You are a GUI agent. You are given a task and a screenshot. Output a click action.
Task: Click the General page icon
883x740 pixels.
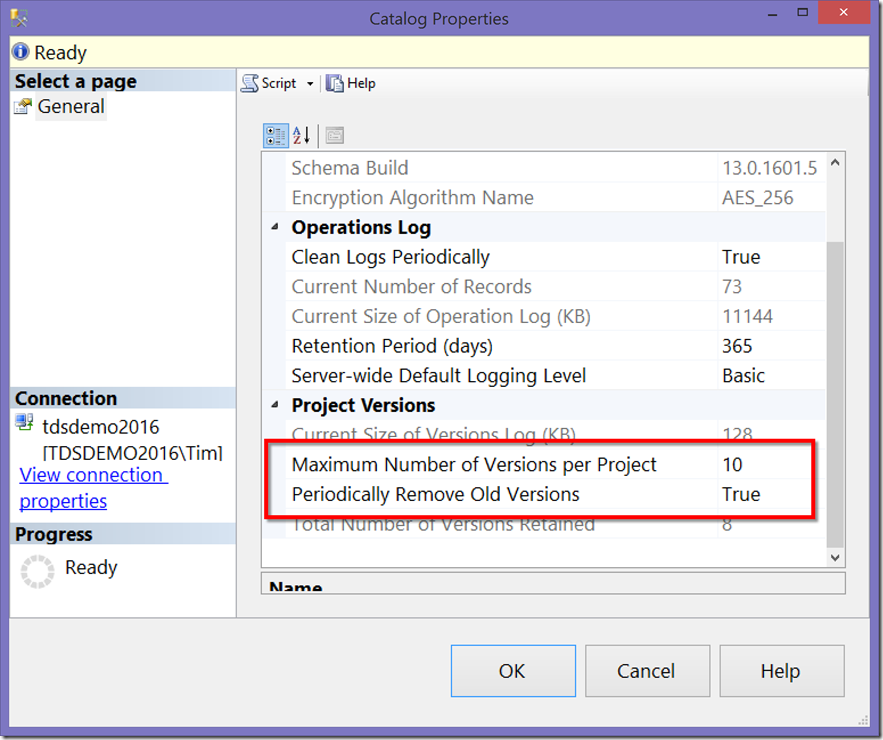pyautogui.click(x=21, y=106)
